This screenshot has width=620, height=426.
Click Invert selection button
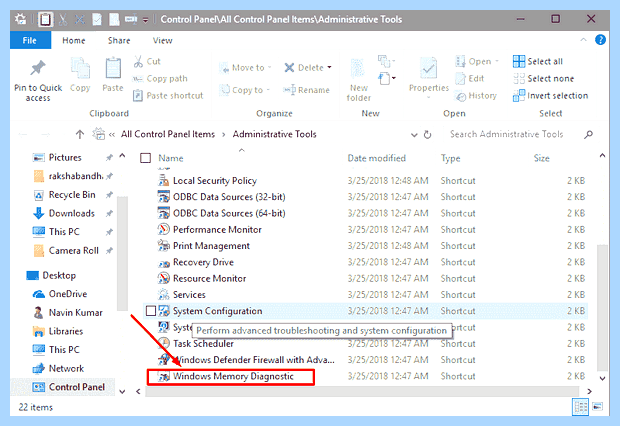point(550,96)
